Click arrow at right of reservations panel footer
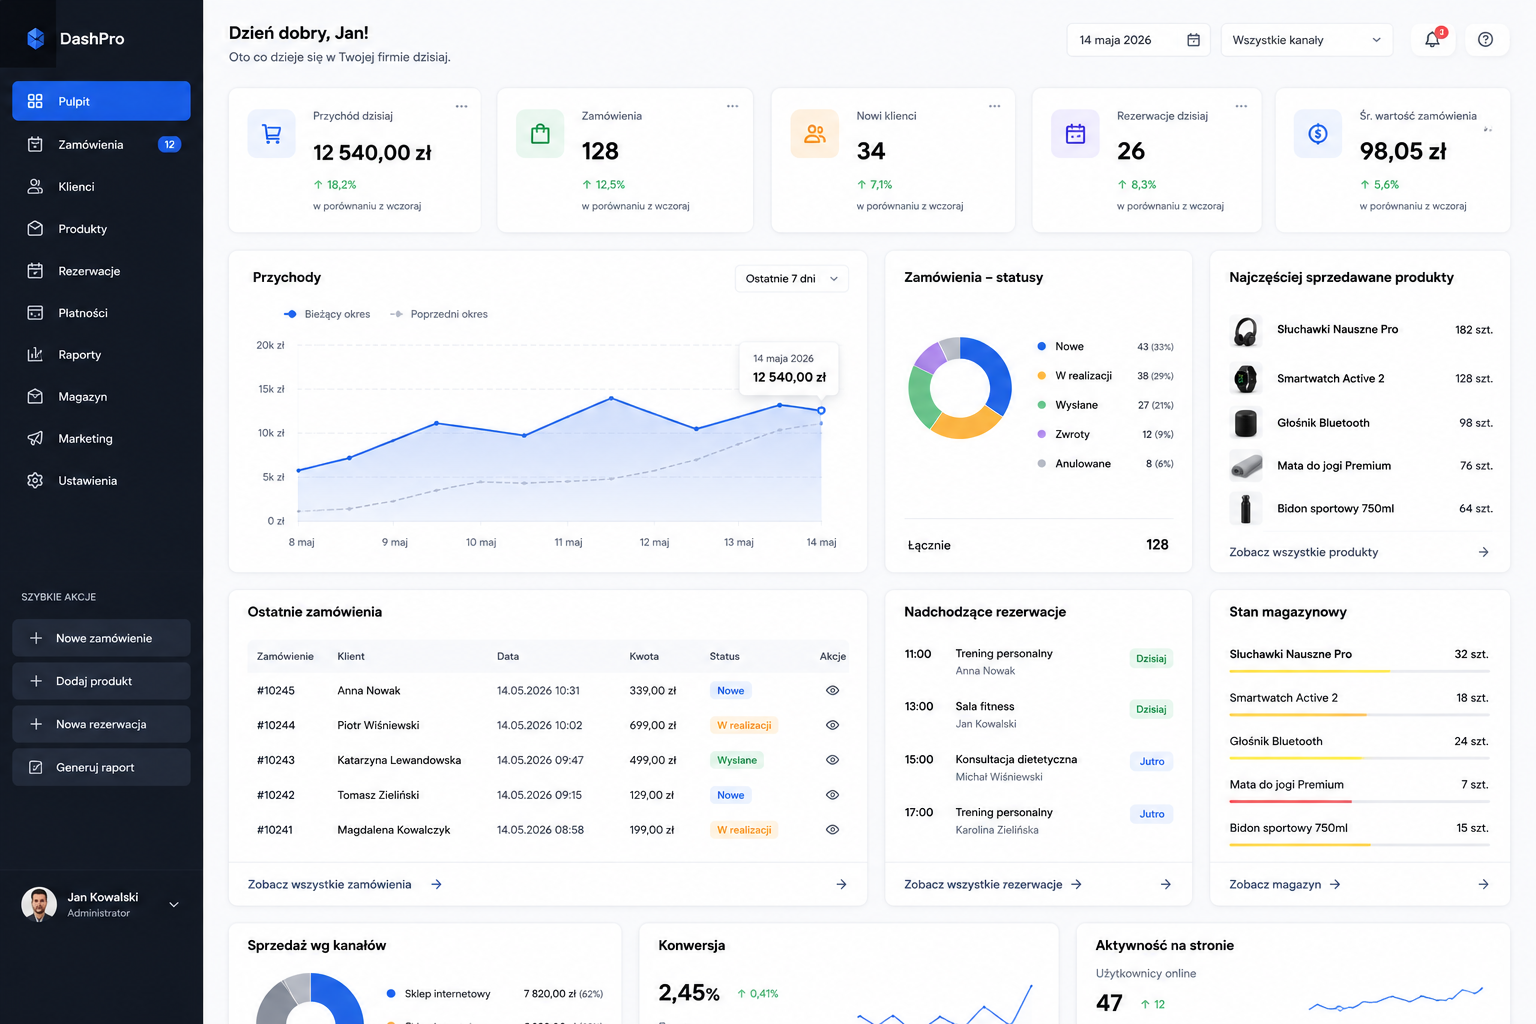 [x=1165, y=884]
